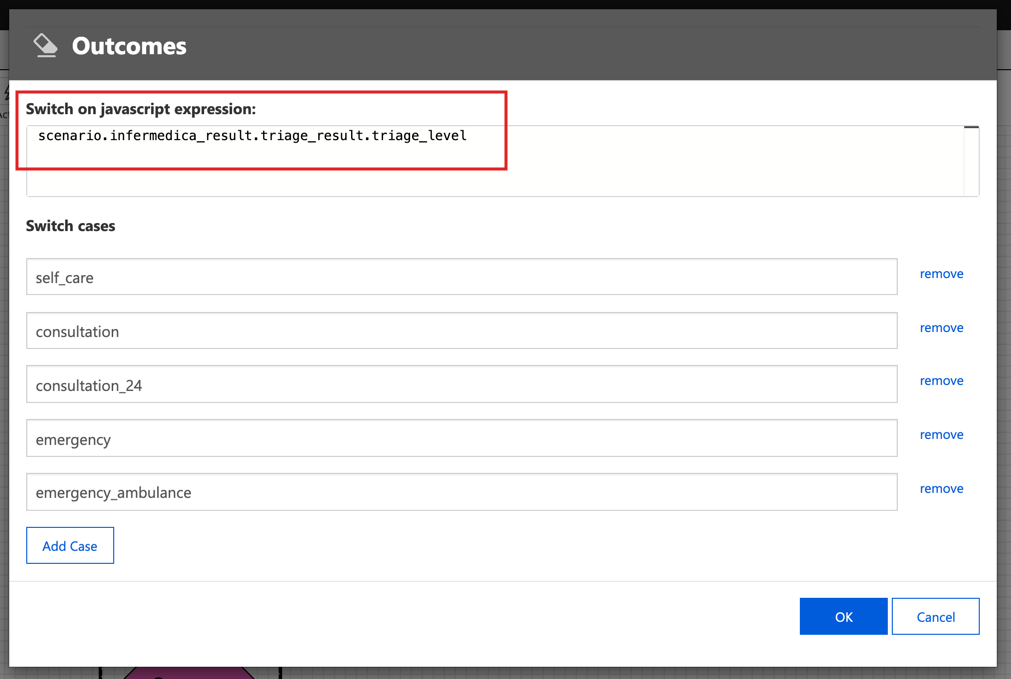Click the Switch cases heading
Viewport: 1011px width, 679px height.
coord(70,226)
